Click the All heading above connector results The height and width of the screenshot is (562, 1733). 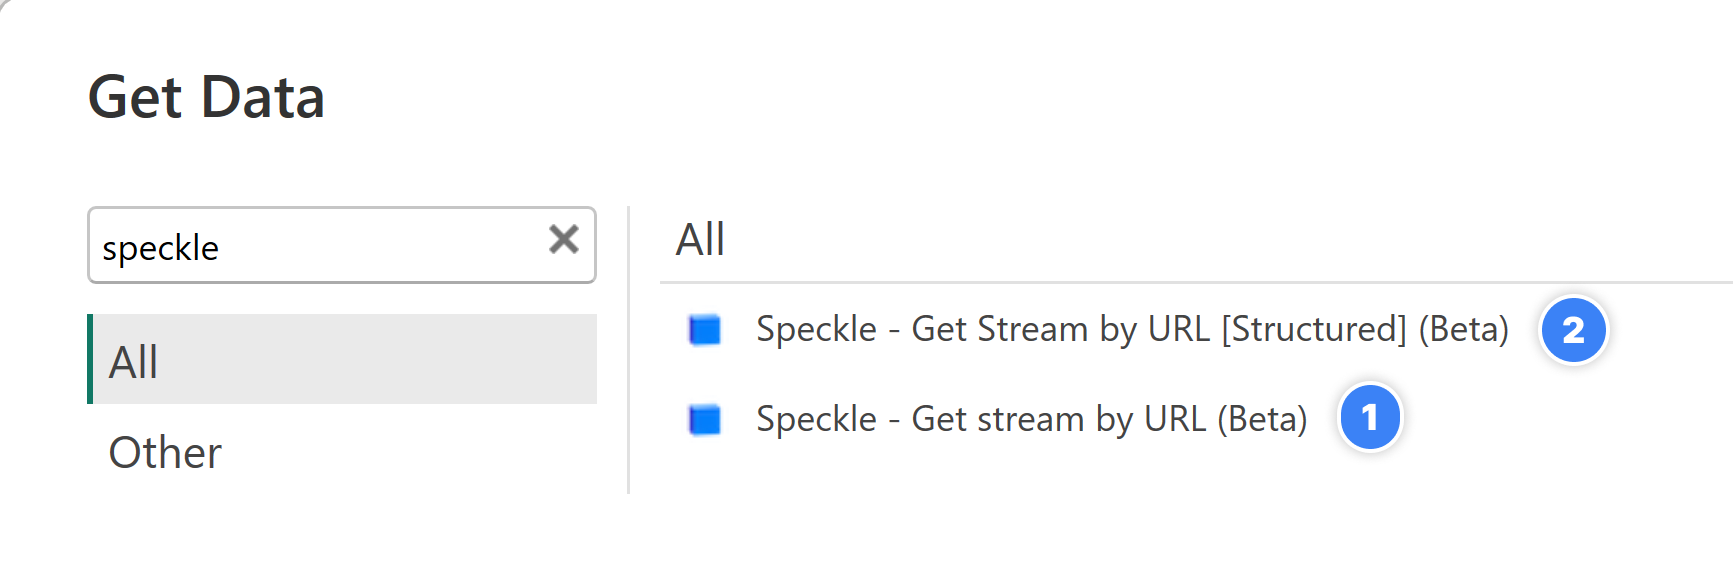tap(700, 239)
